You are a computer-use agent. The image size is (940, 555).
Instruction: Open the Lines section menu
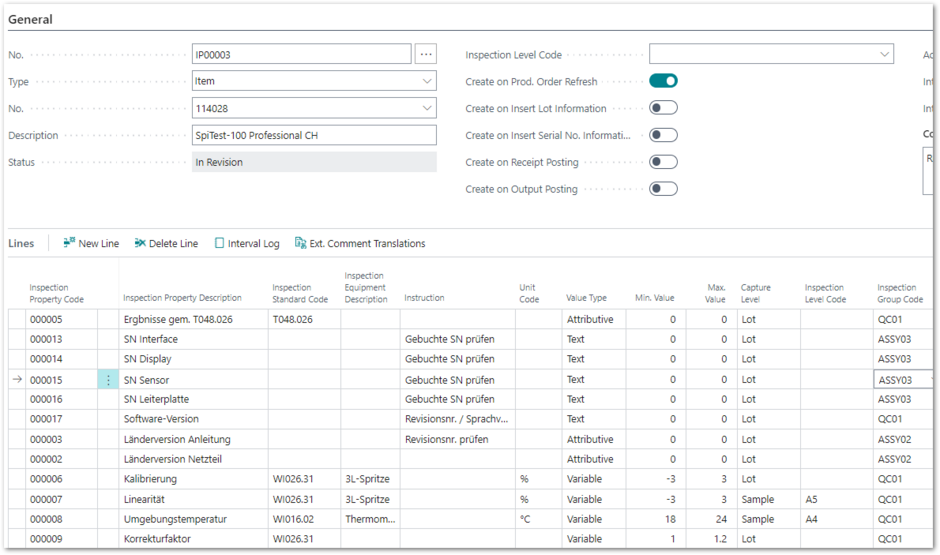21,243
